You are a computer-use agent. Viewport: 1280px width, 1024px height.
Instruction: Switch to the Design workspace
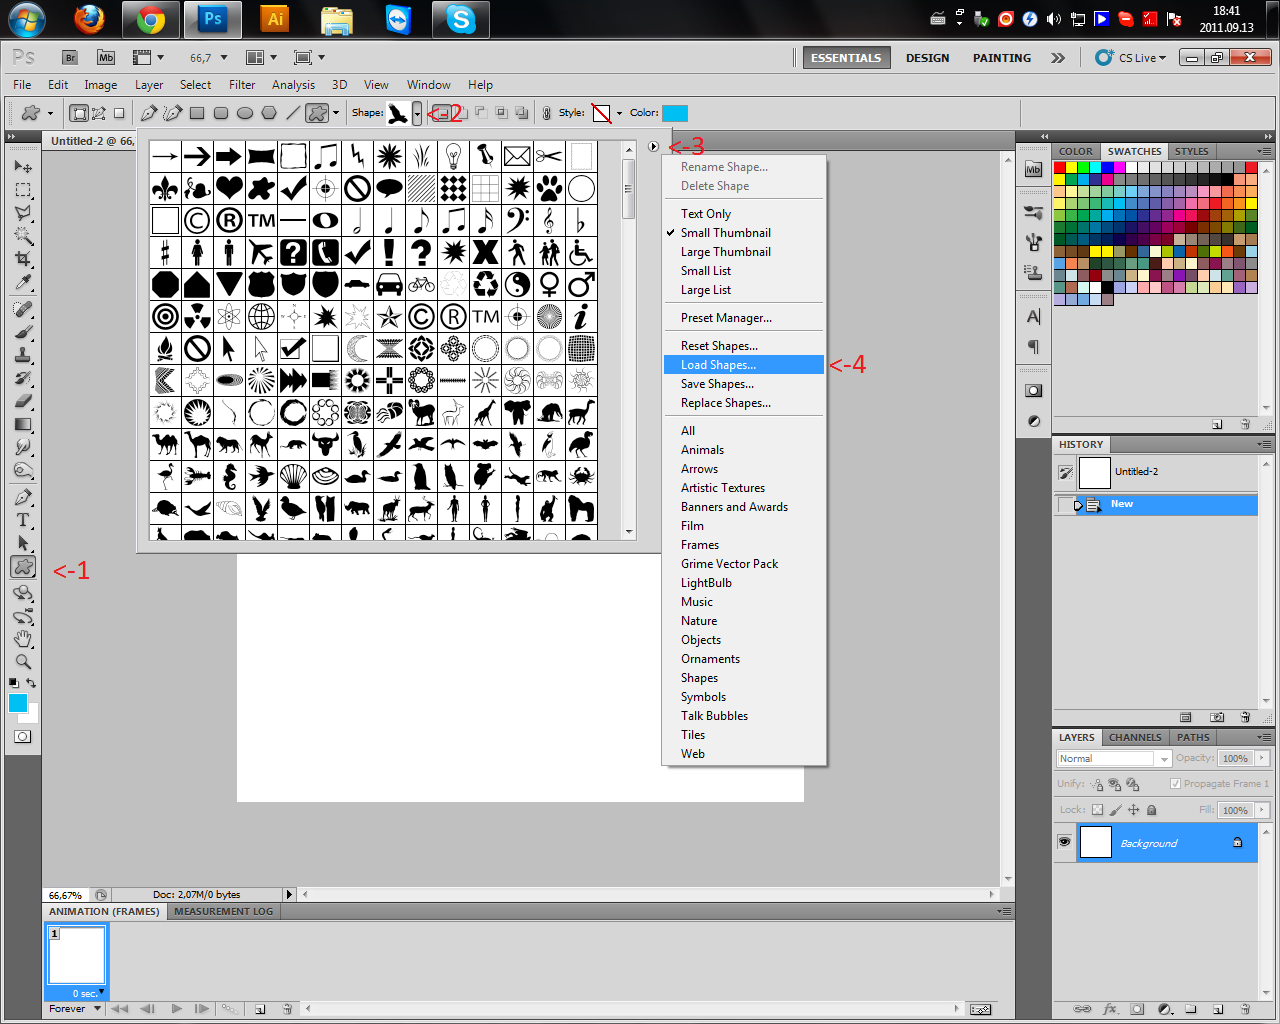pyautogui.click(x=927, y=58)
